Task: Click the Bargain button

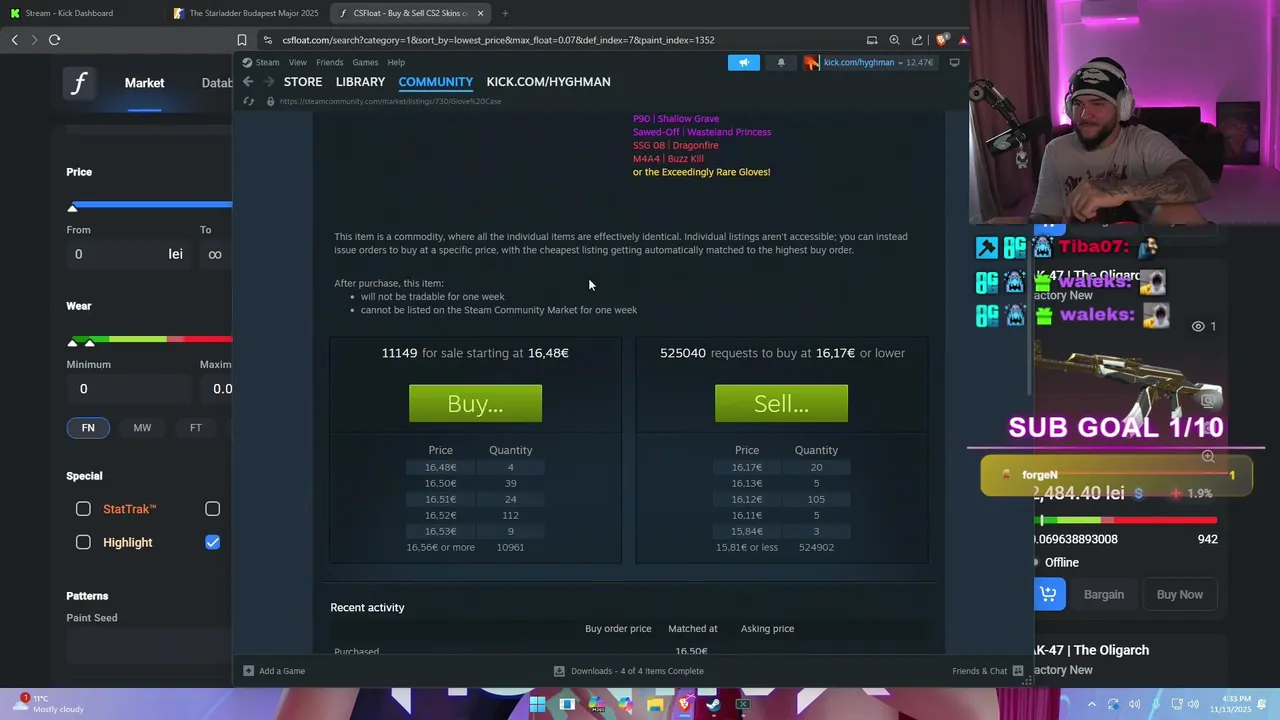Action: [1104, 594]
